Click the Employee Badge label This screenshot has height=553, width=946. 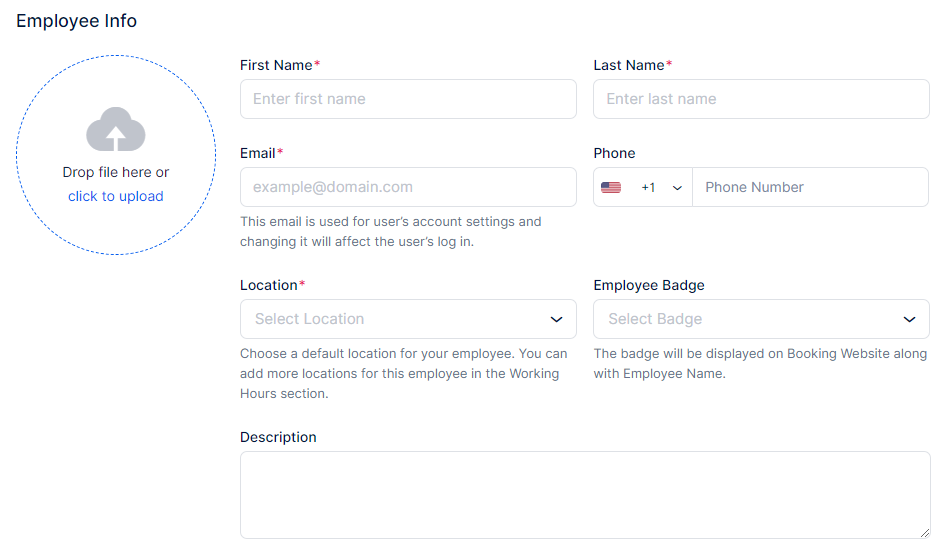pyautogui.click(x=649, y=285)
